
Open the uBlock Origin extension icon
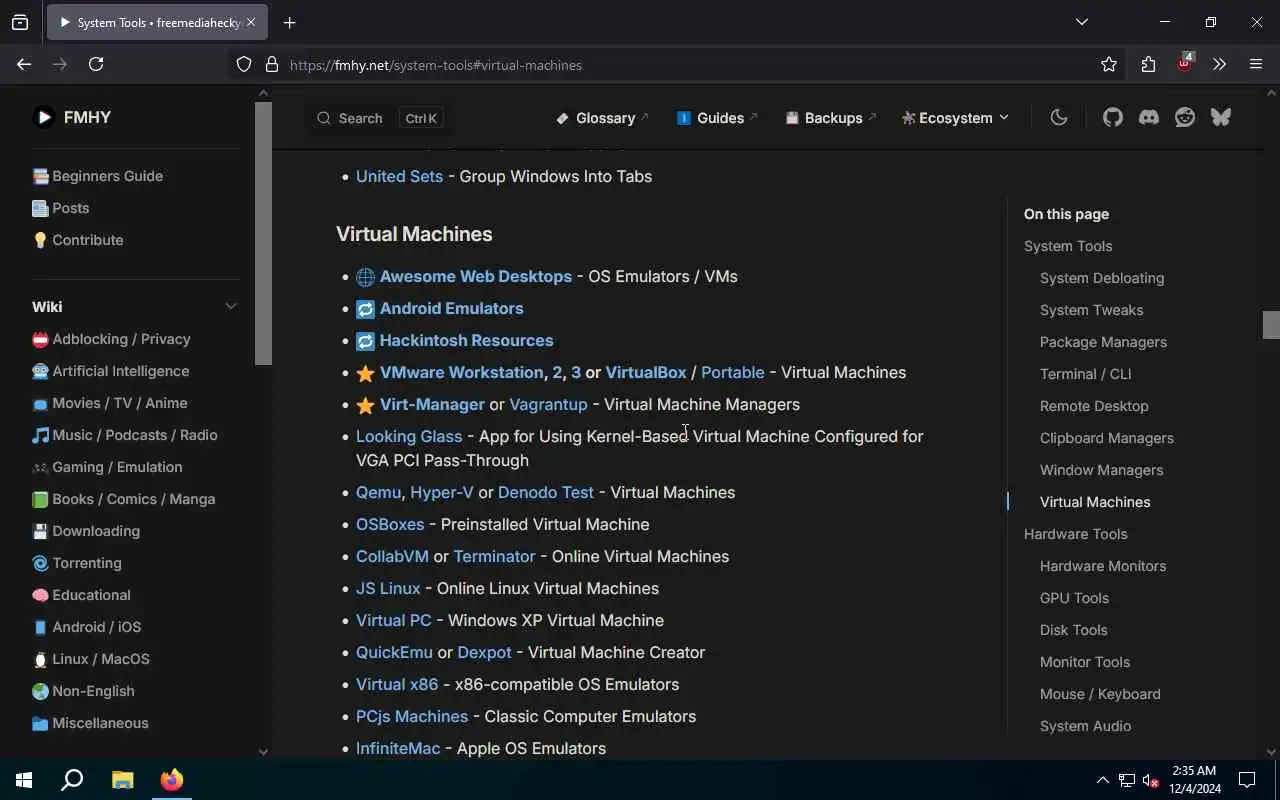tap(1184, 63)
